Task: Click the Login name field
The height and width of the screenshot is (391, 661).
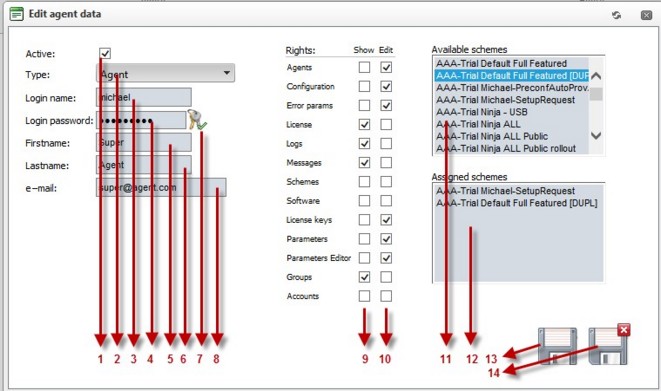Action: (144, 97)
